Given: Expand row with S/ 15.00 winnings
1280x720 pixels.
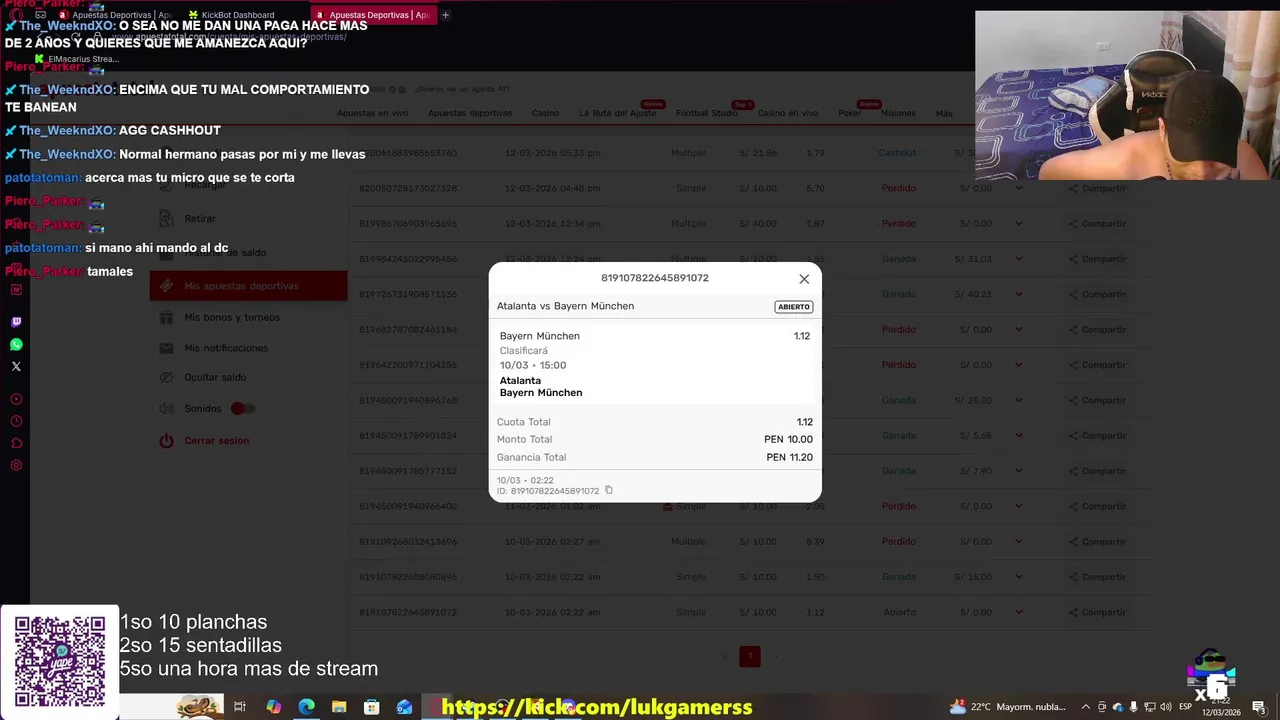Looking at the screenshot, I should pyautogui.click(x=1019, y=577).
